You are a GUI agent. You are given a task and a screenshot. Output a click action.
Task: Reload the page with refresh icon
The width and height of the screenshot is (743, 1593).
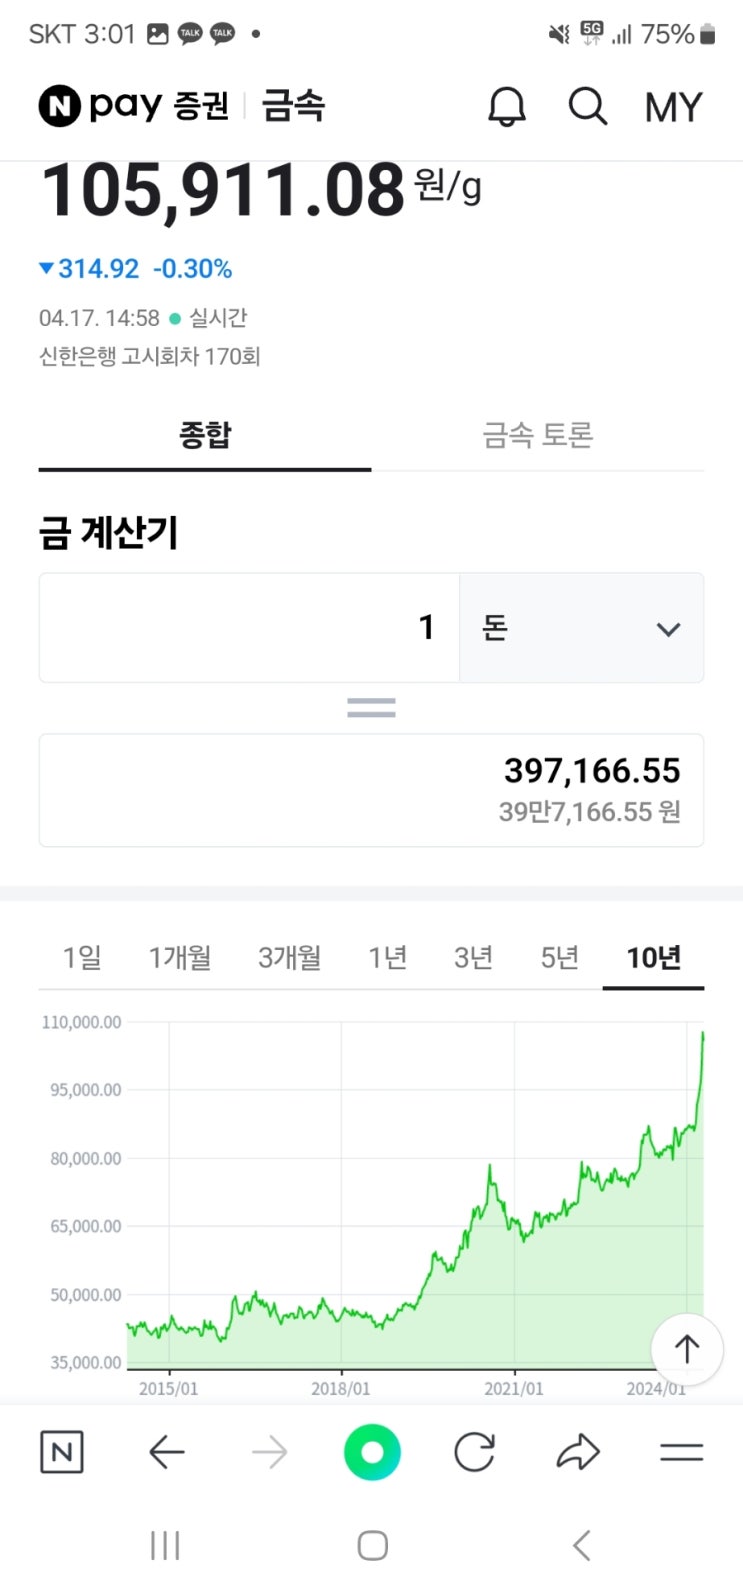coord(474,1452)
